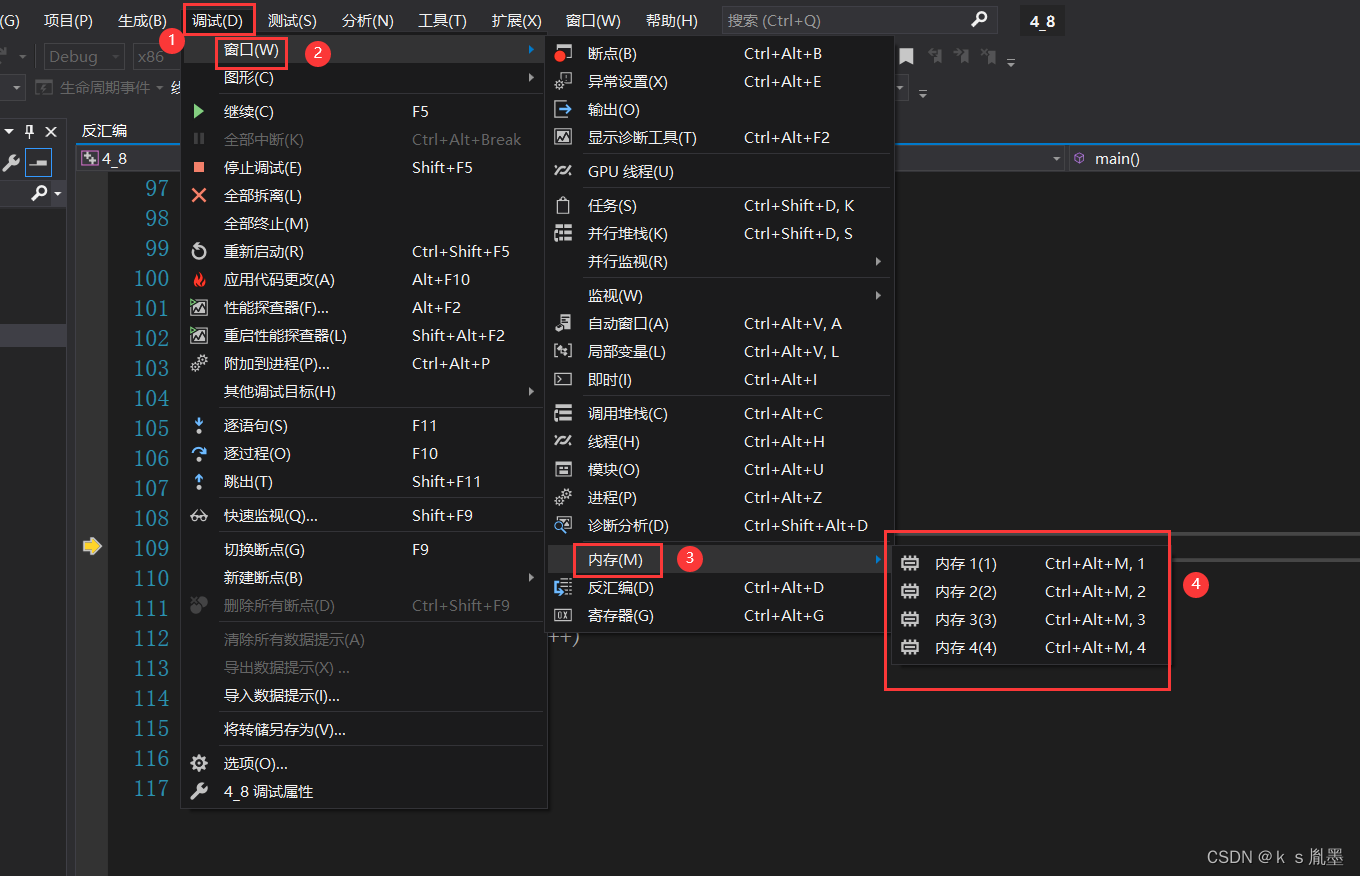
Task: Open 模块(O) modules window
Action: click(x=718, y=470)
